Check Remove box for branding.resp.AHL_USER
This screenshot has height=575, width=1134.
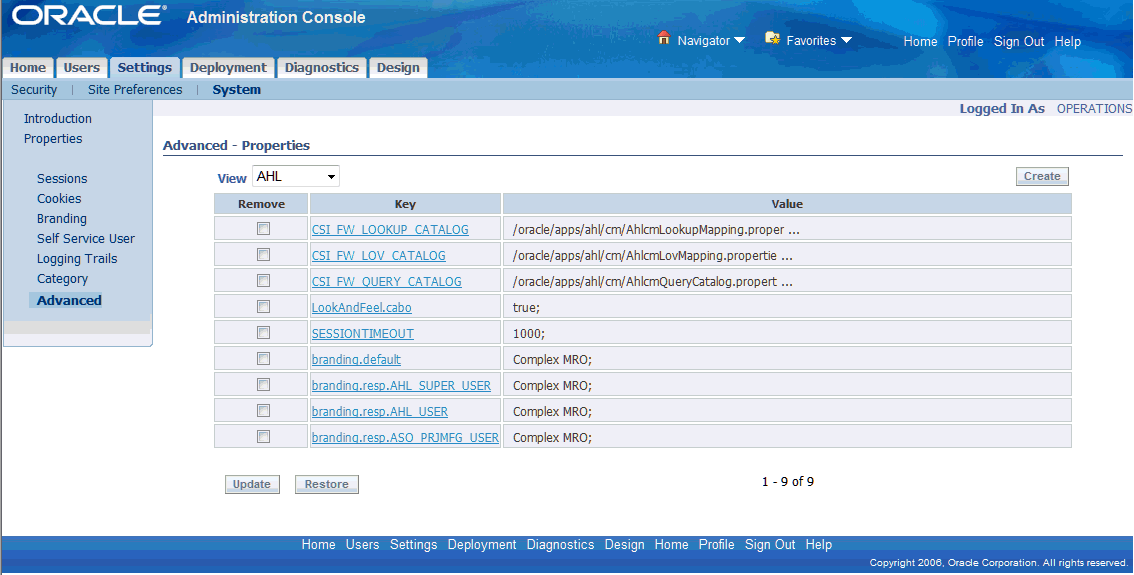click(x=263, y=411)
